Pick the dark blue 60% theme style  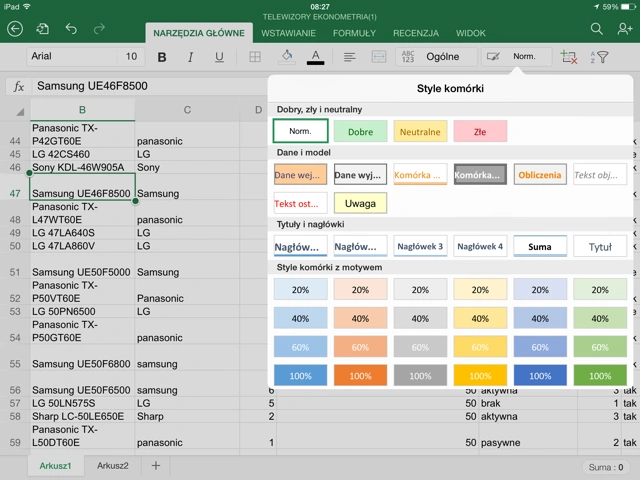(x=540, y=347)
